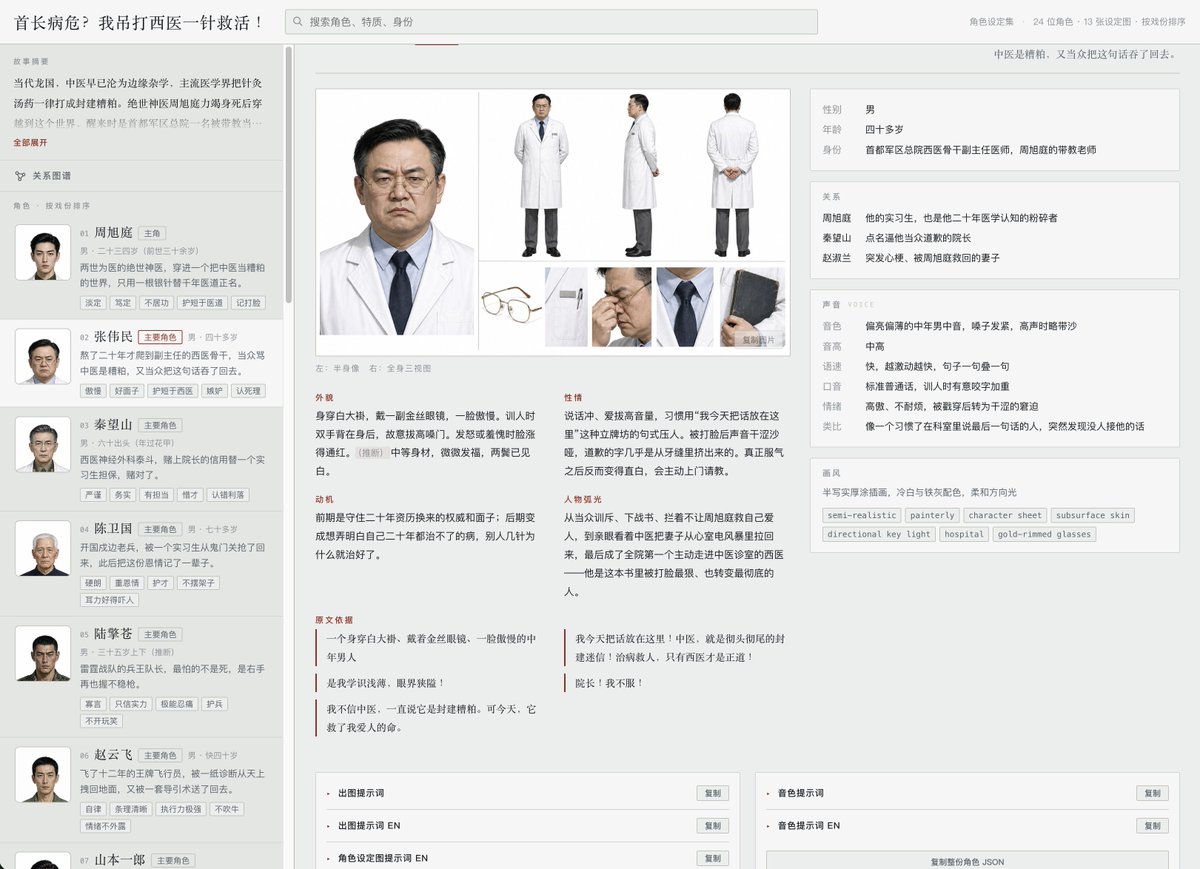Click the page title 首长病危
This screenshot has width=1200, height=869.
tap(140, 22)
